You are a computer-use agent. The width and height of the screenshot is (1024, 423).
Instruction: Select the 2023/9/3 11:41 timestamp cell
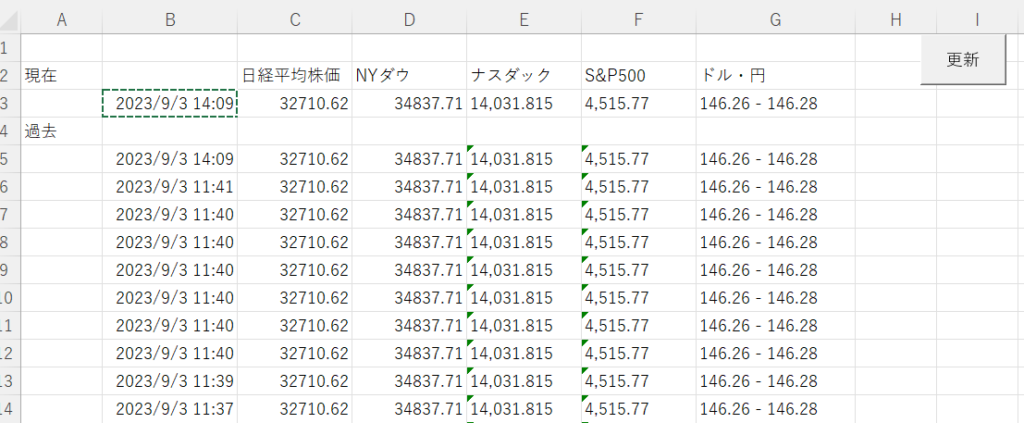[170, 187]
